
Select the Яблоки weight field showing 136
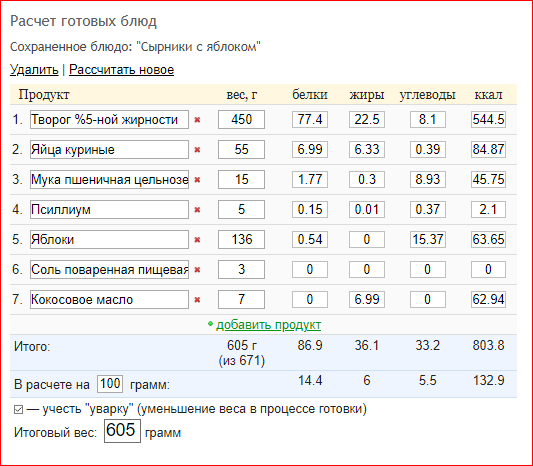coord(241,240)
